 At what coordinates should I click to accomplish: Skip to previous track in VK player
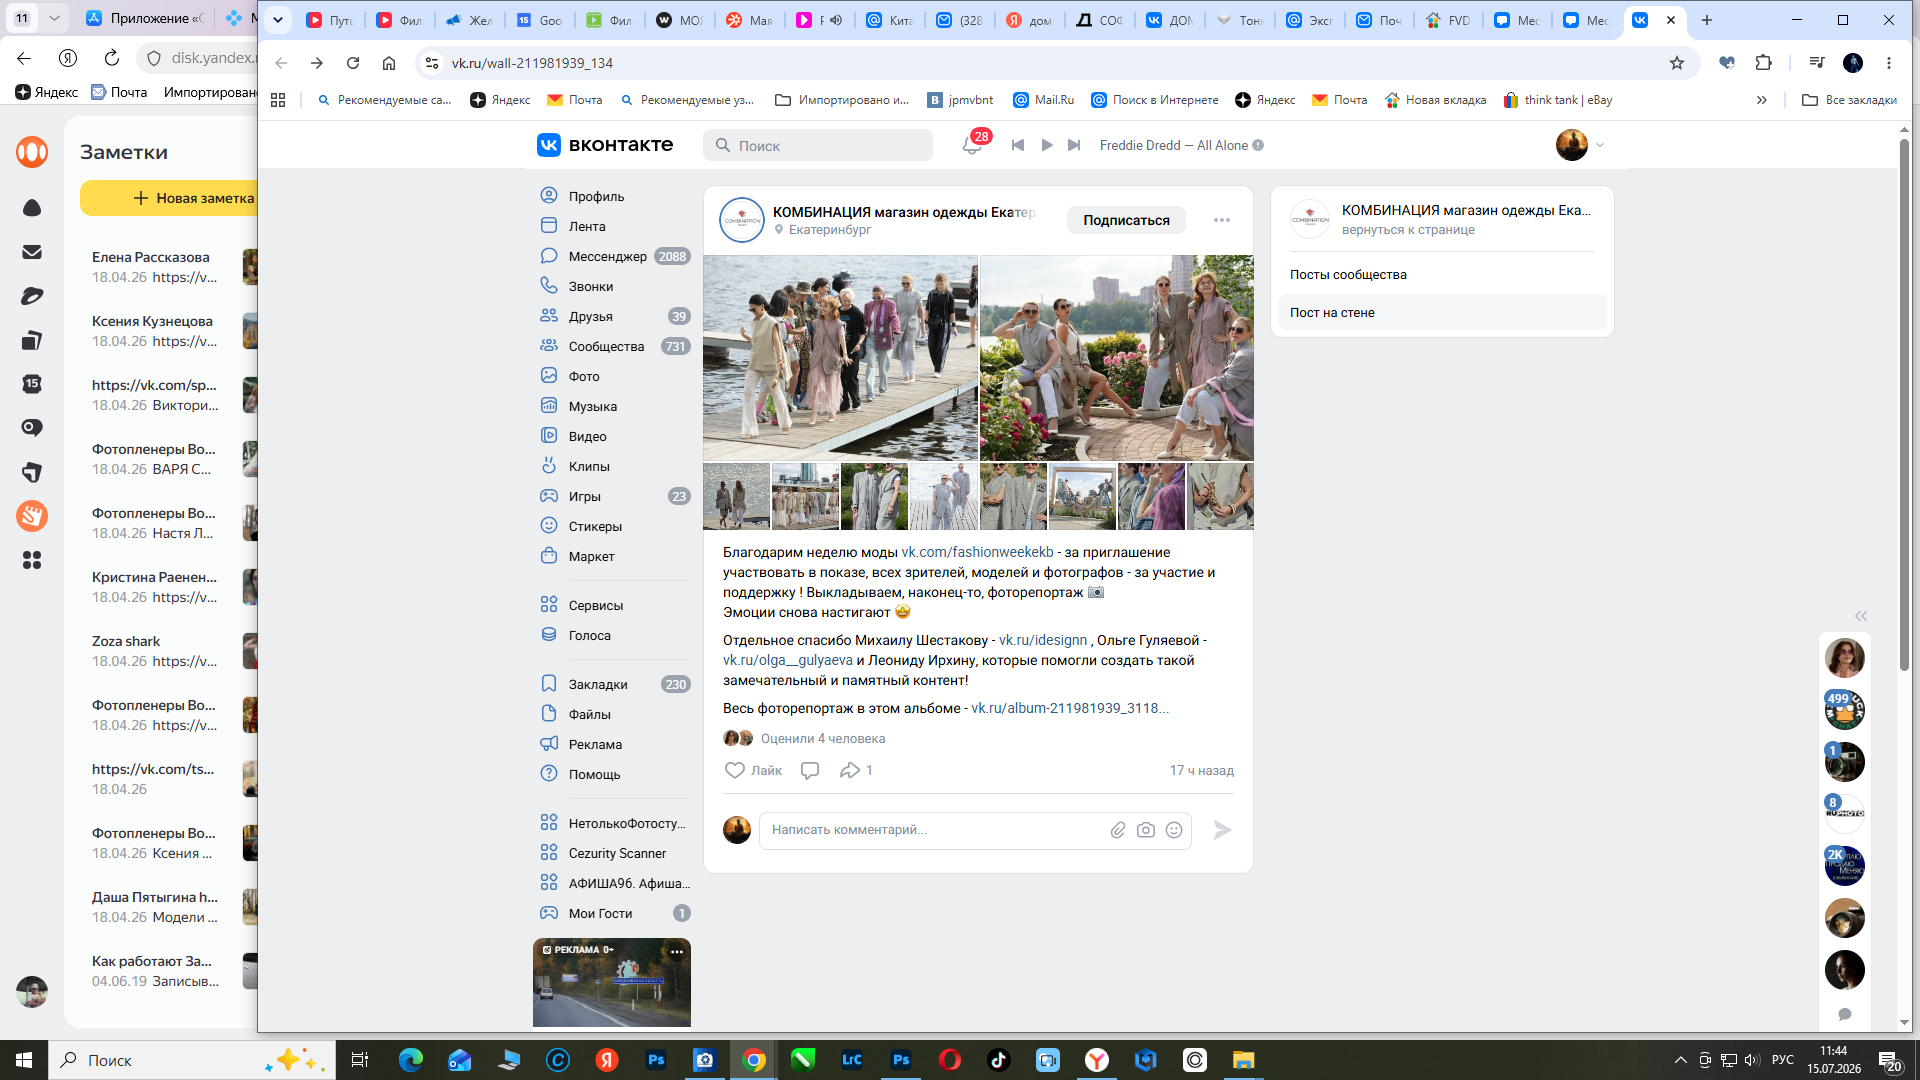point(1018,145)
